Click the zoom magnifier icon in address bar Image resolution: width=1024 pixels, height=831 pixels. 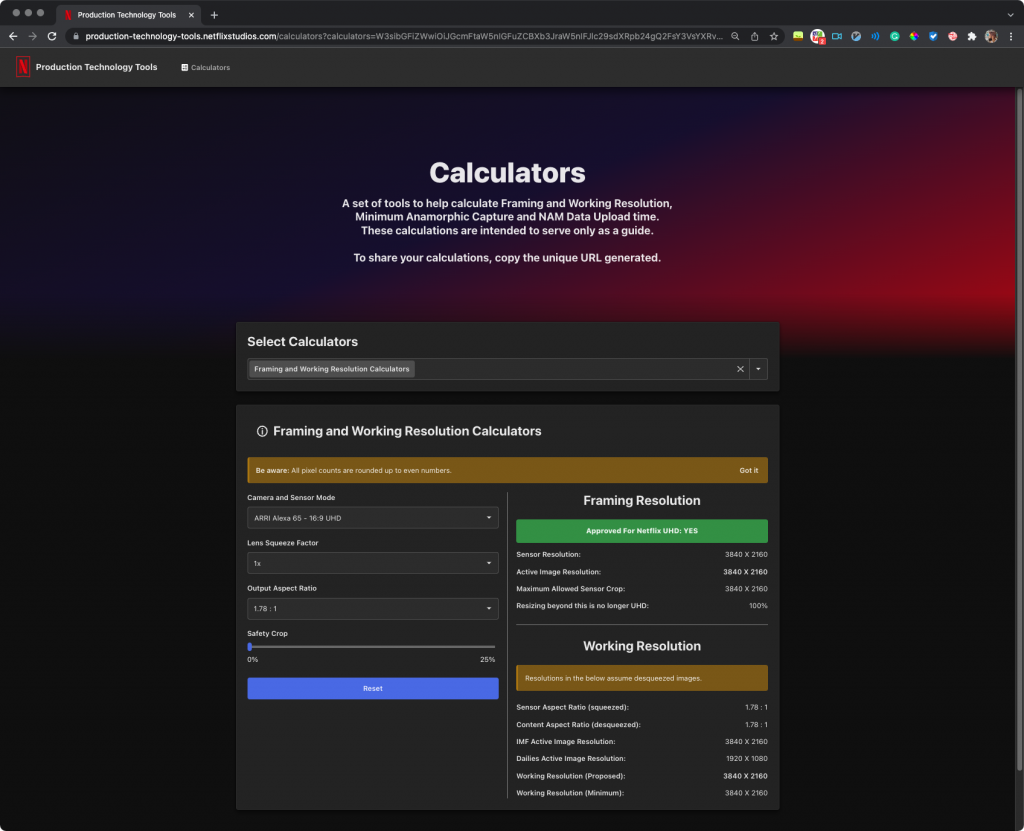(x=735, y=37)
